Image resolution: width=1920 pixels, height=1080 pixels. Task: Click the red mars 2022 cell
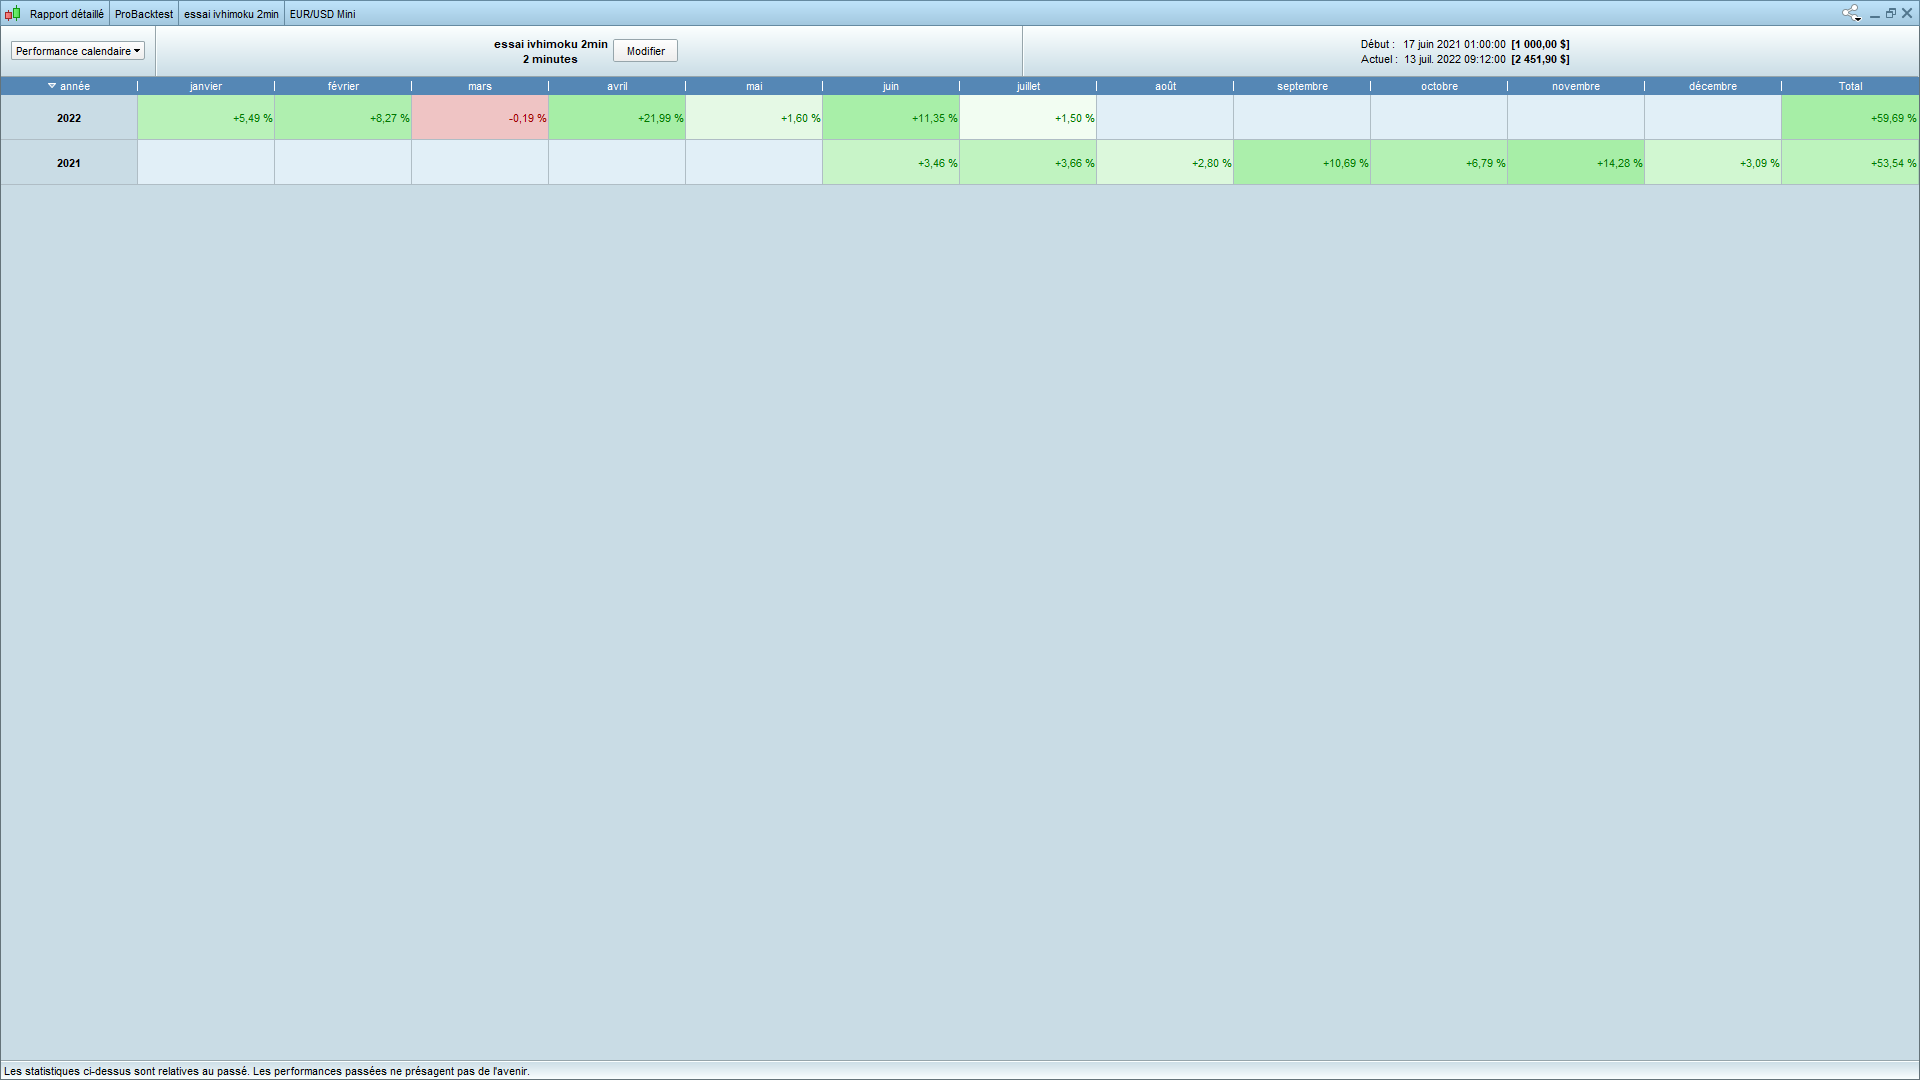pos(480,118)
